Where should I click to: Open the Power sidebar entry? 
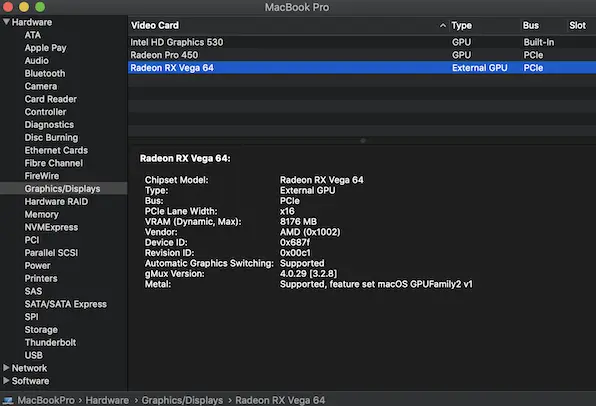tap(37, 266)
